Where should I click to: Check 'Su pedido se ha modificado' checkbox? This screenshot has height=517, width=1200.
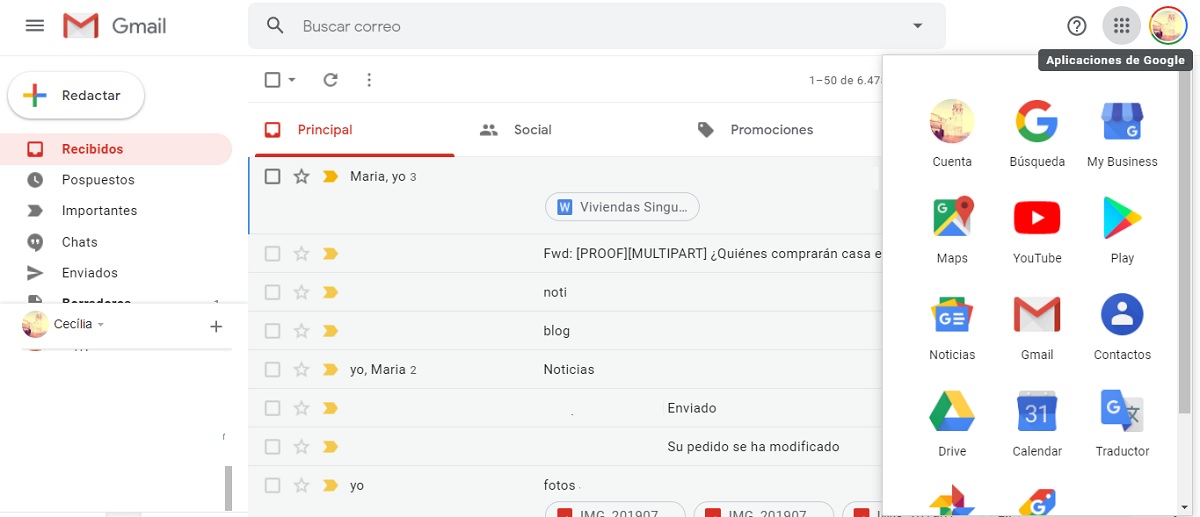(x=272, y=447)
